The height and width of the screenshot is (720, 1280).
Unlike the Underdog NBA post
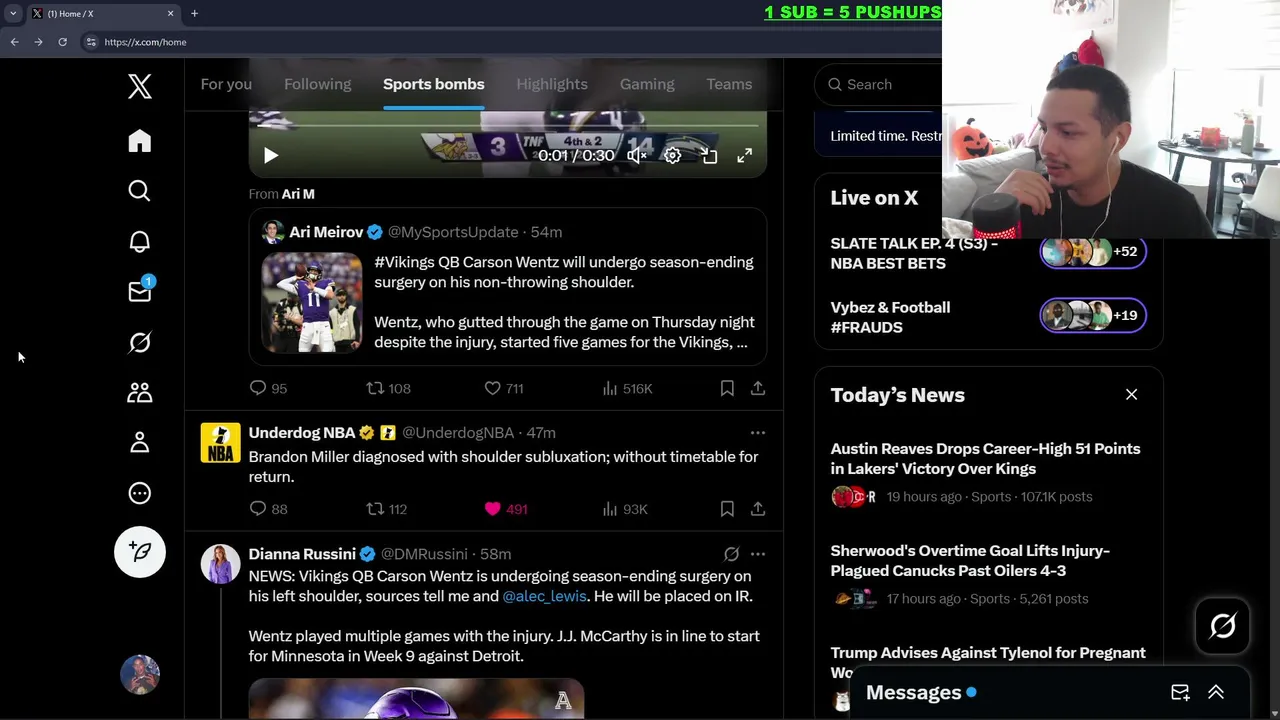point(505,509)
